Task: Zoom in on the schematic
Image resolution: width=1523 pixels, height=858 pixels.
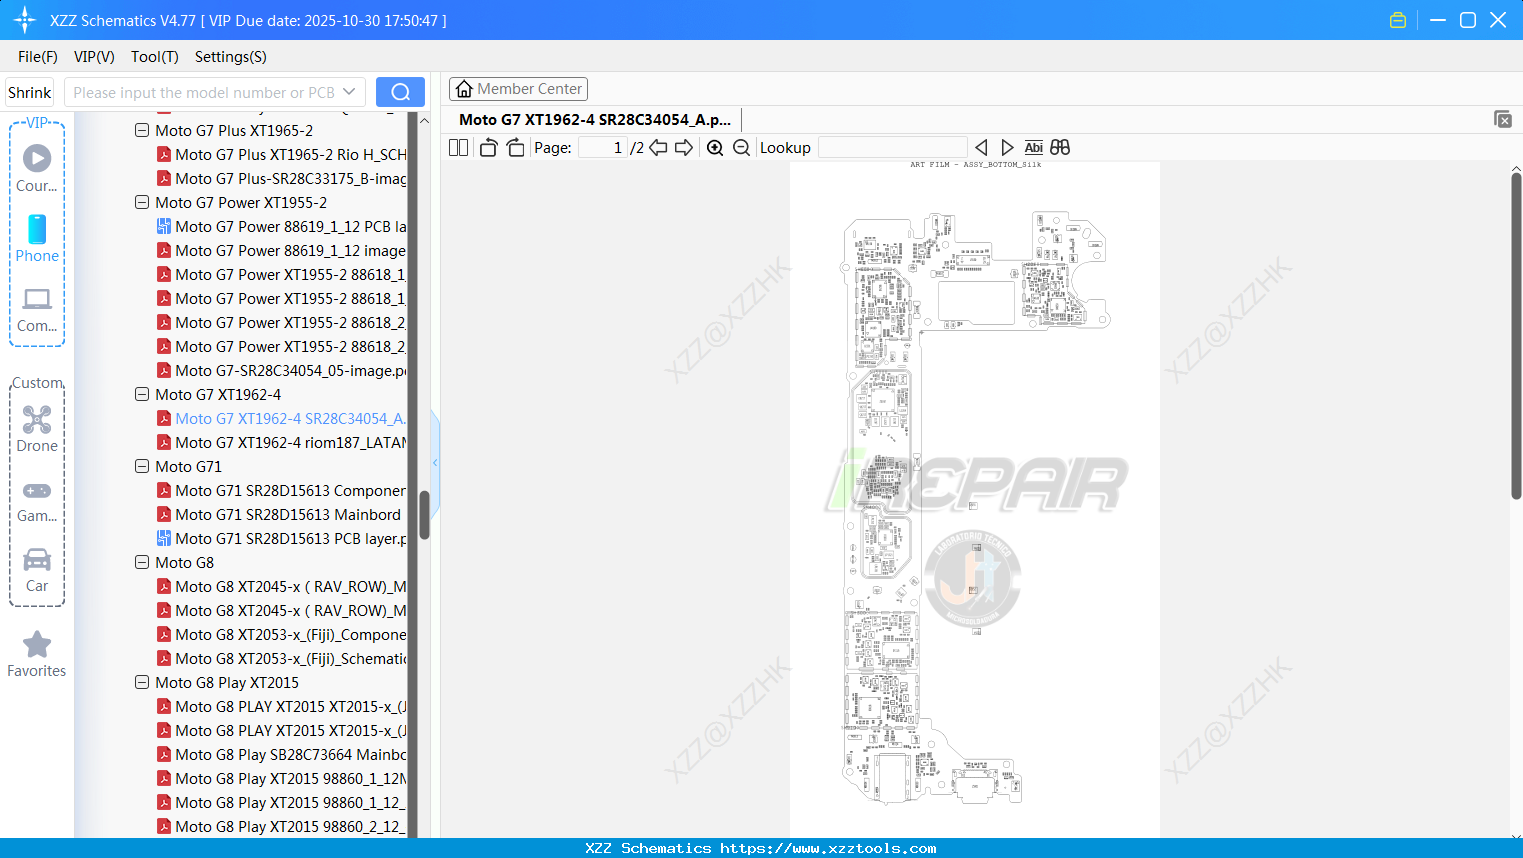Action: 715,148
